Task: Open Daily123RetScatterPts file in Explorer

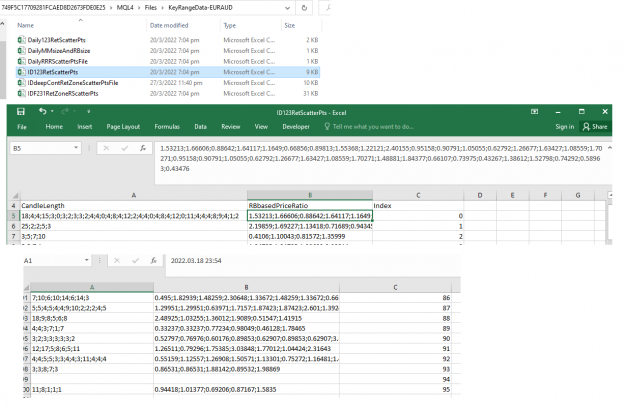Action: pyautogui.click(x=56, y=40)
